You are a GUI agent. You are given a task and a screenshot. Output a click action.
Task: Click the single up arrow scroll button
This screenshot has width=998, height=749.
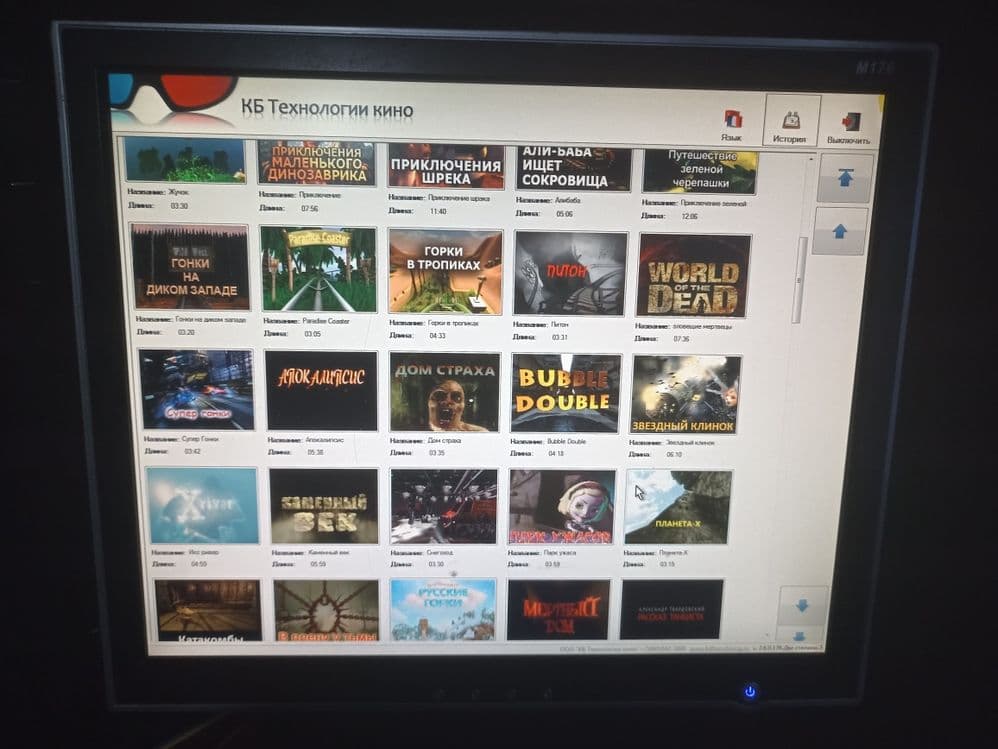840,232
